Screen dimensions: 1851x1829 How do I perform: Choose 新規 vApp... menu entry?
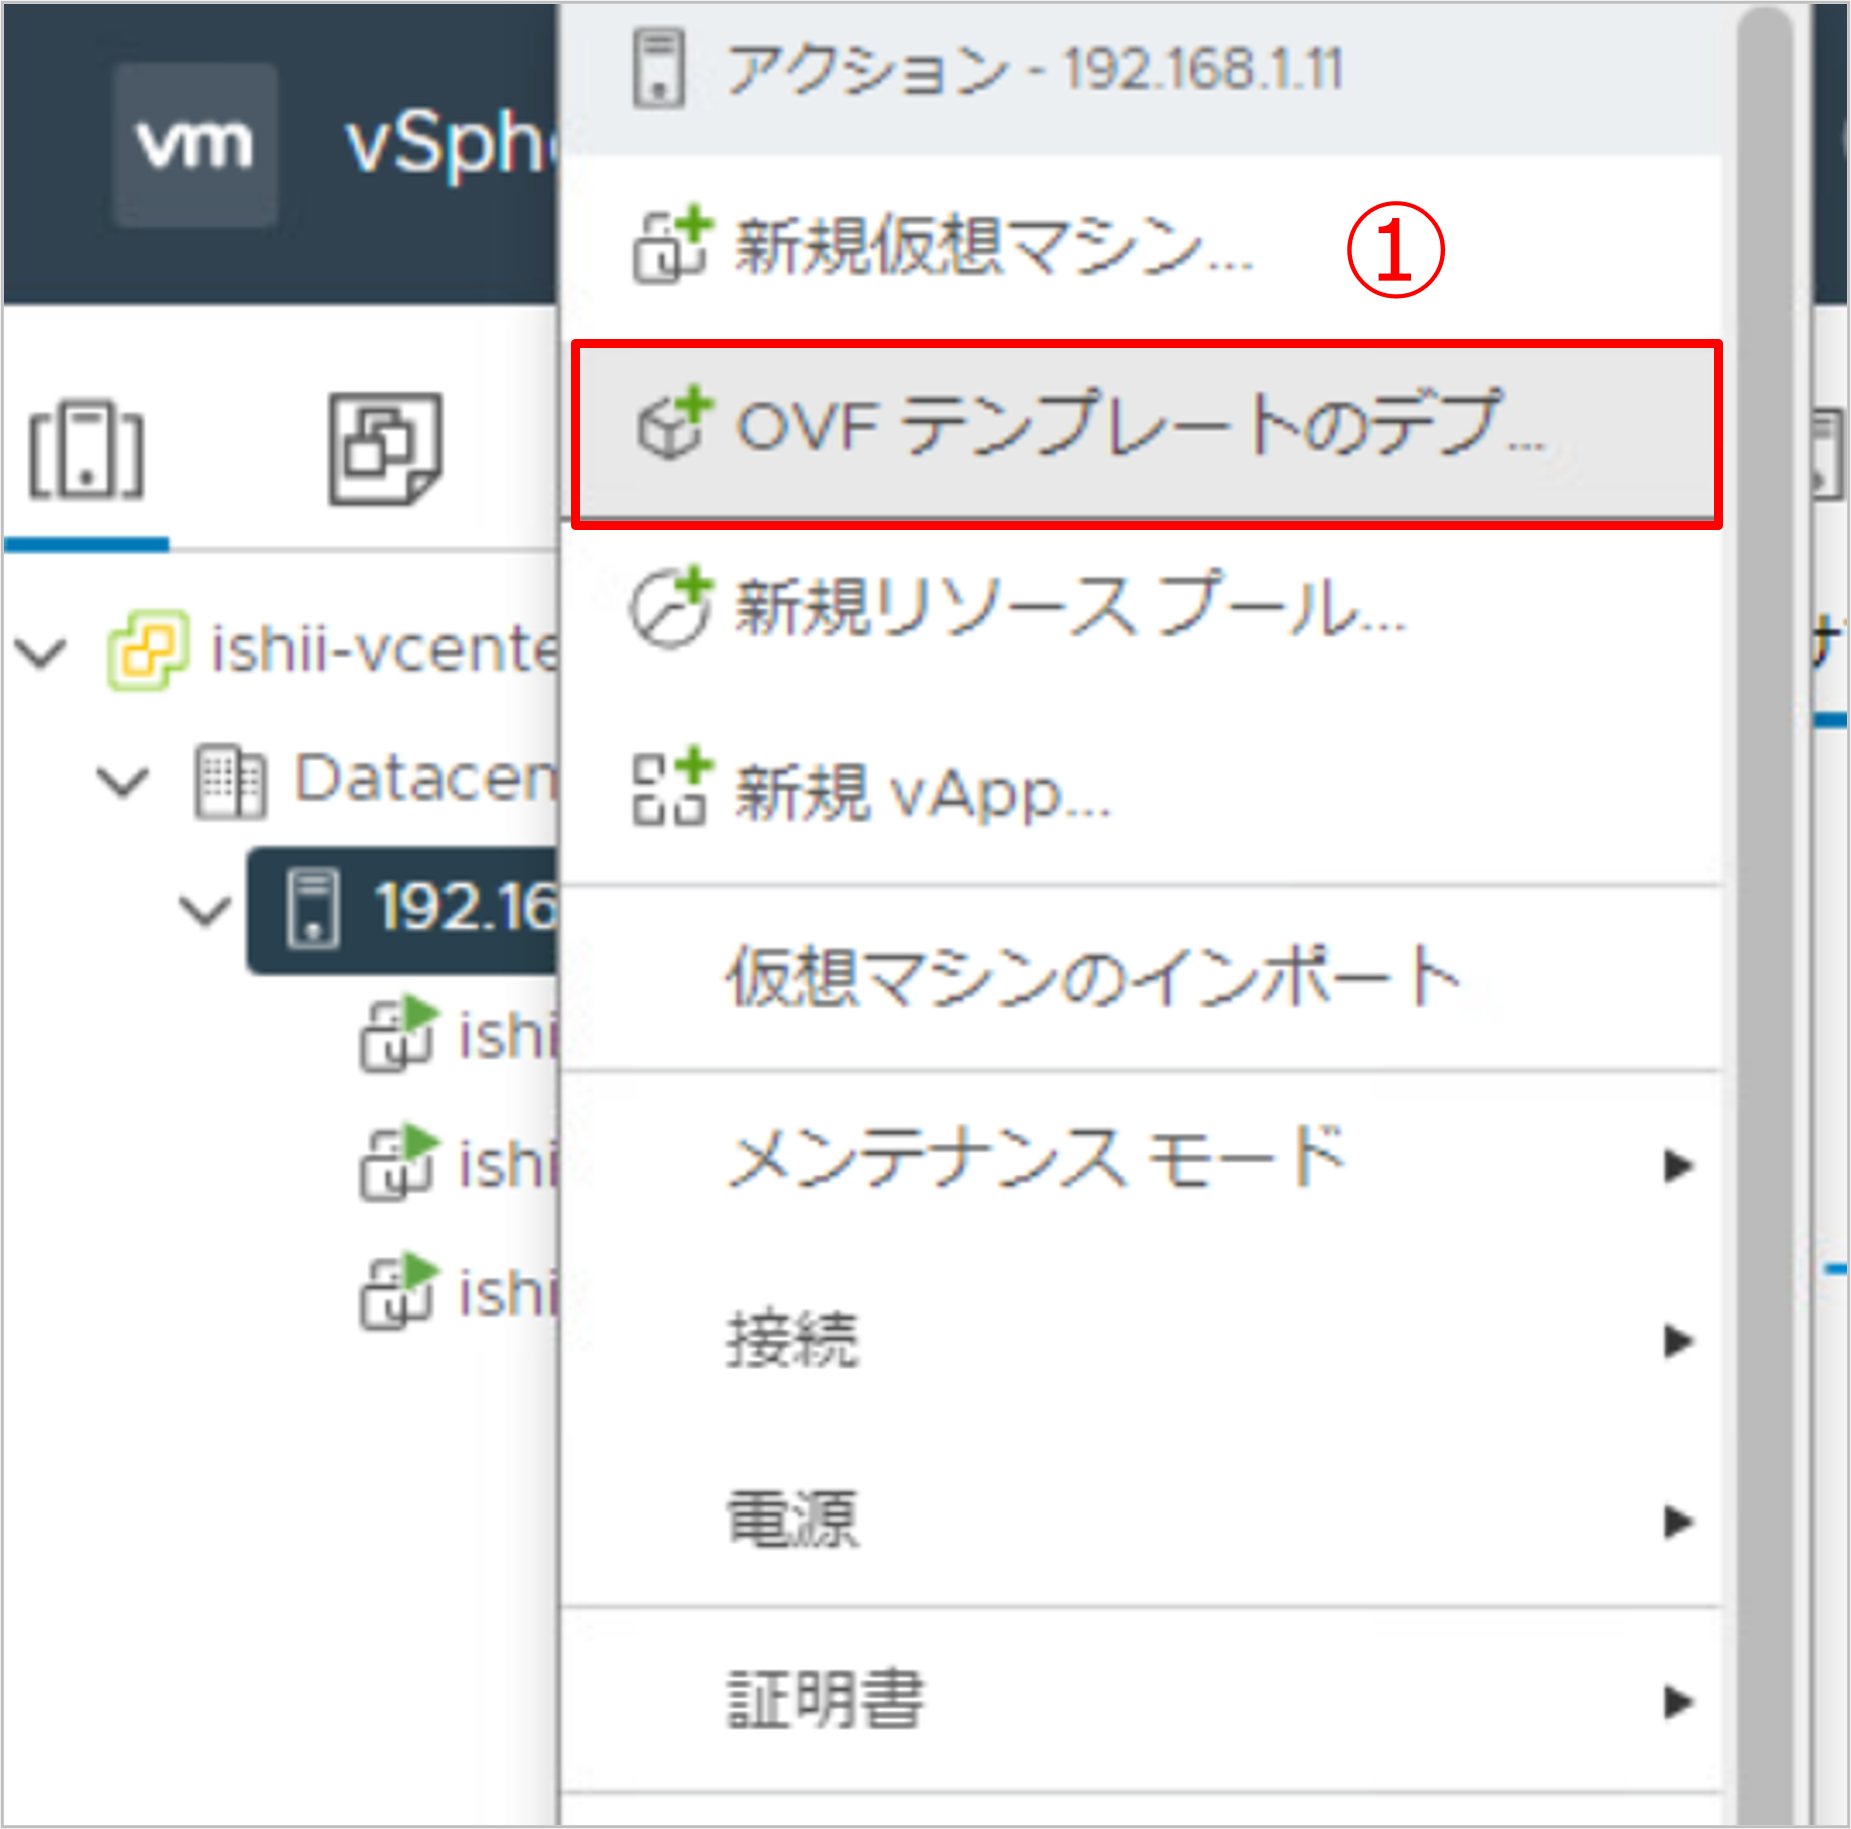point(1142,792)
